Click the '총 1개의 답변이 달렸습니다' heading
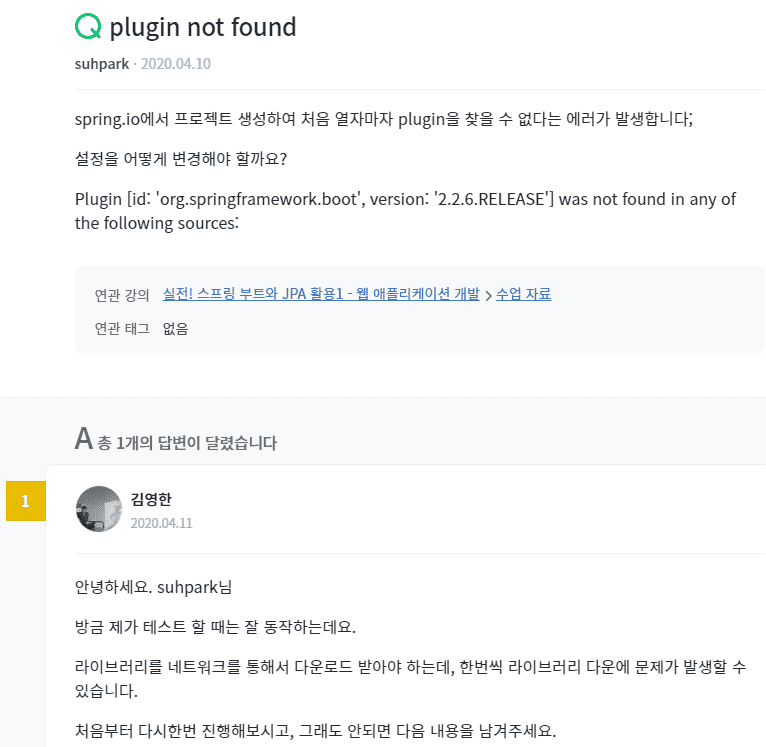 coord(187,443)
